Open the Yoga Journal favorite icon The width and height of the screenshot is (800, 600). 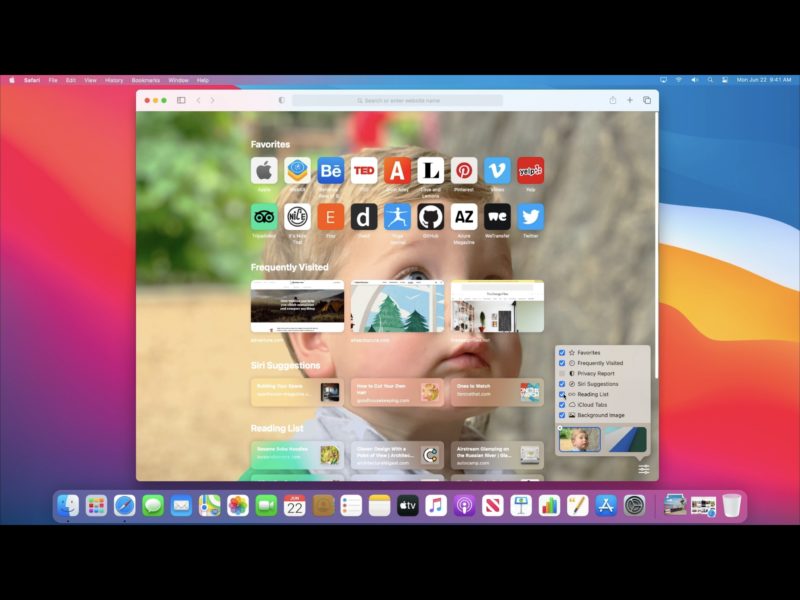pos(397,217)
